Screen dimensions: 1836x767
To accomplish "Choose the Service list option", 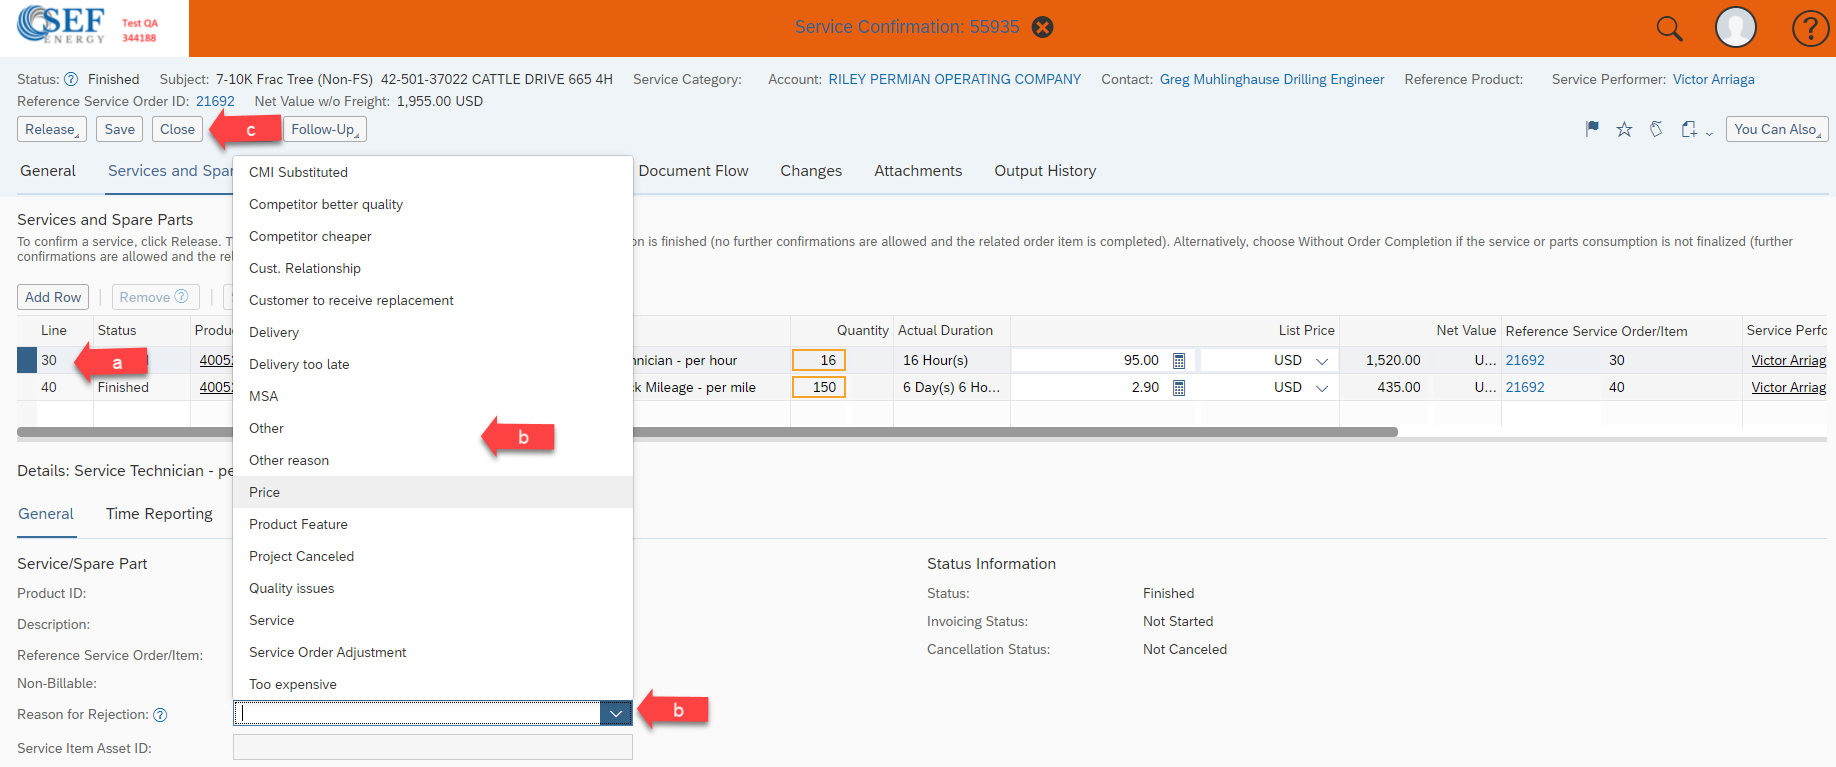I will (433, 620).
